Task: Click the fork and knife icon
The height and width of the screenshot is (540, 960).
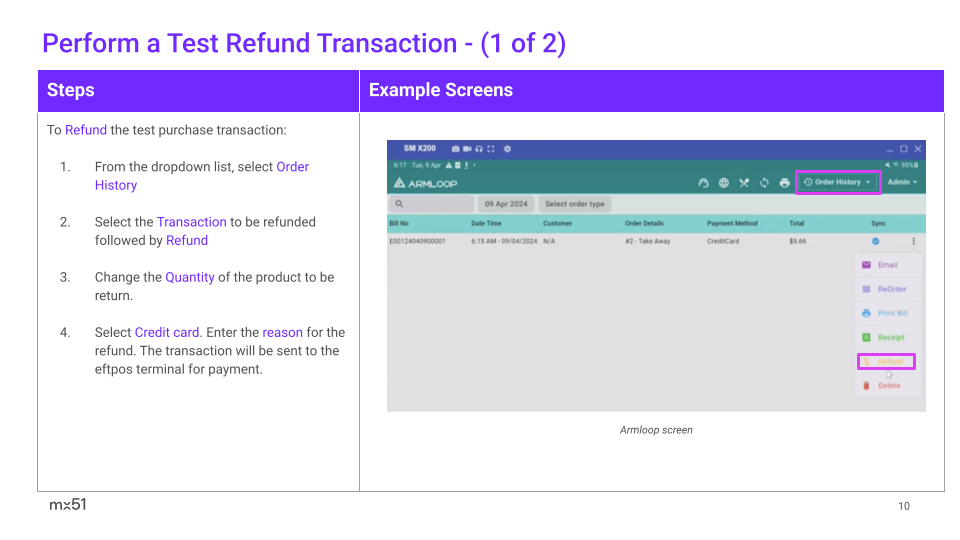Action: [744, 182]
